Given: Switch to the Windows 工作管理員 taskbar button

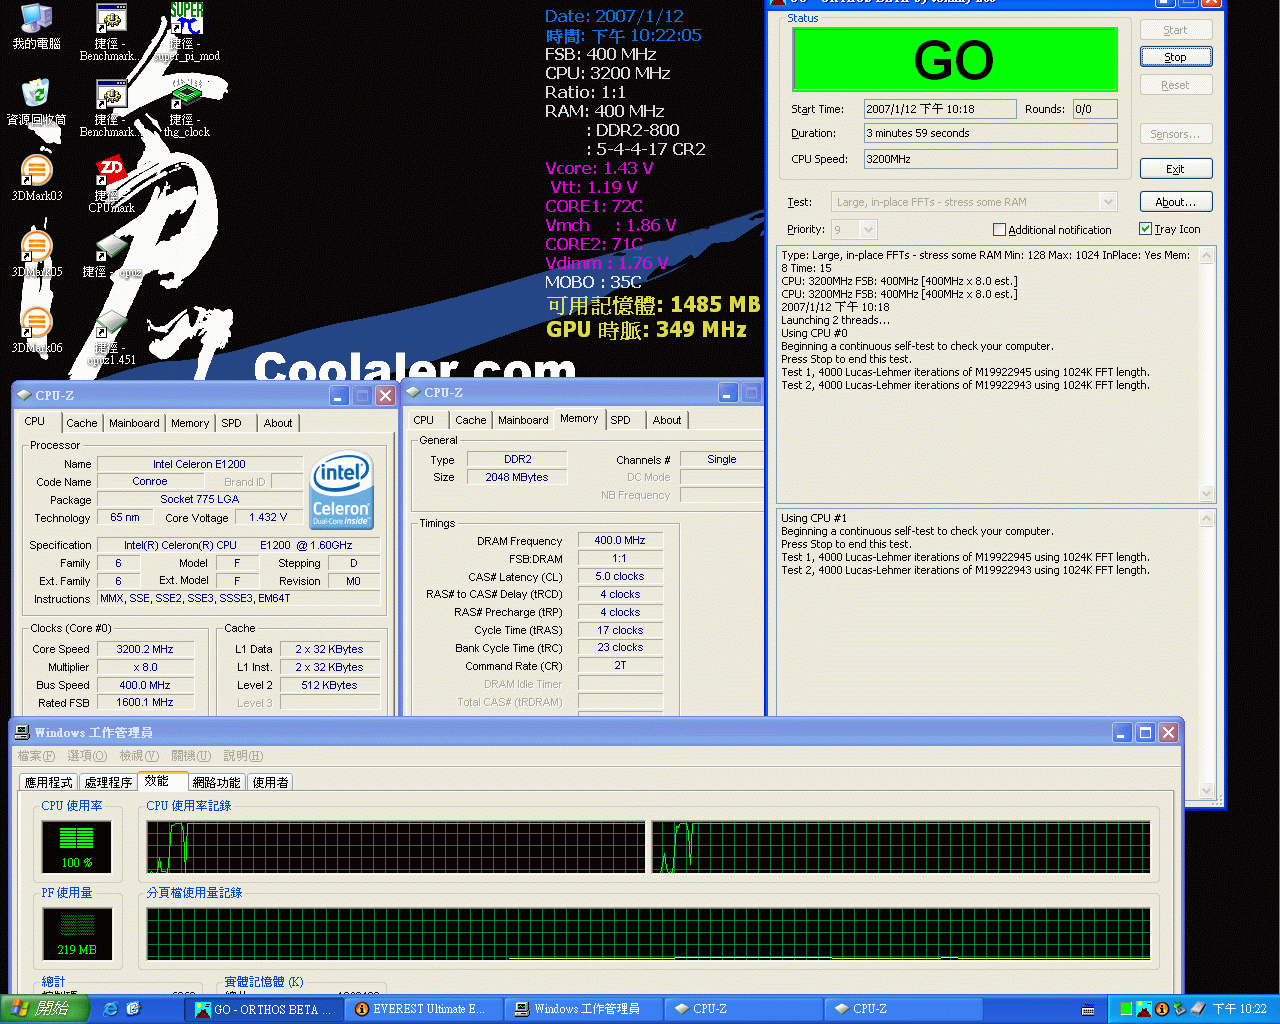Looking at the screenshot, I should pyautogui.click(x=583, y=1009).
